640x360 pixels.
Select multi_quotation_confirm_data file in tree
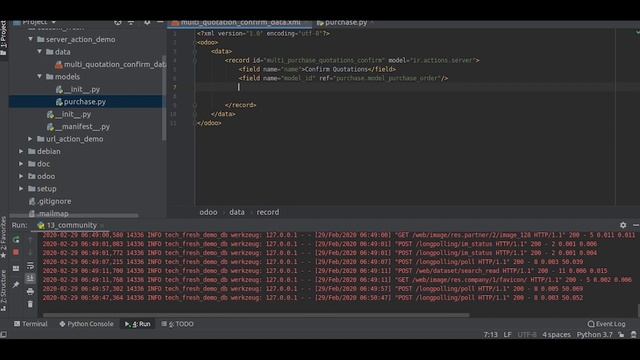(x=110, y=64)
